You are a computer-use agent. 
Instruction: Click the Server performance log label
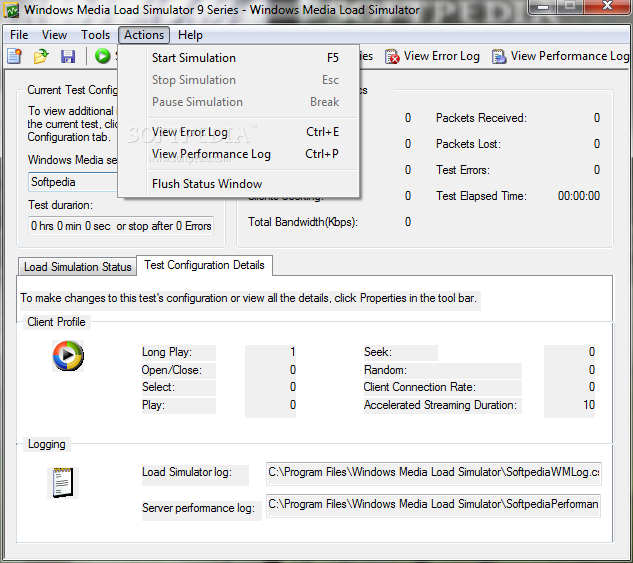198,508
